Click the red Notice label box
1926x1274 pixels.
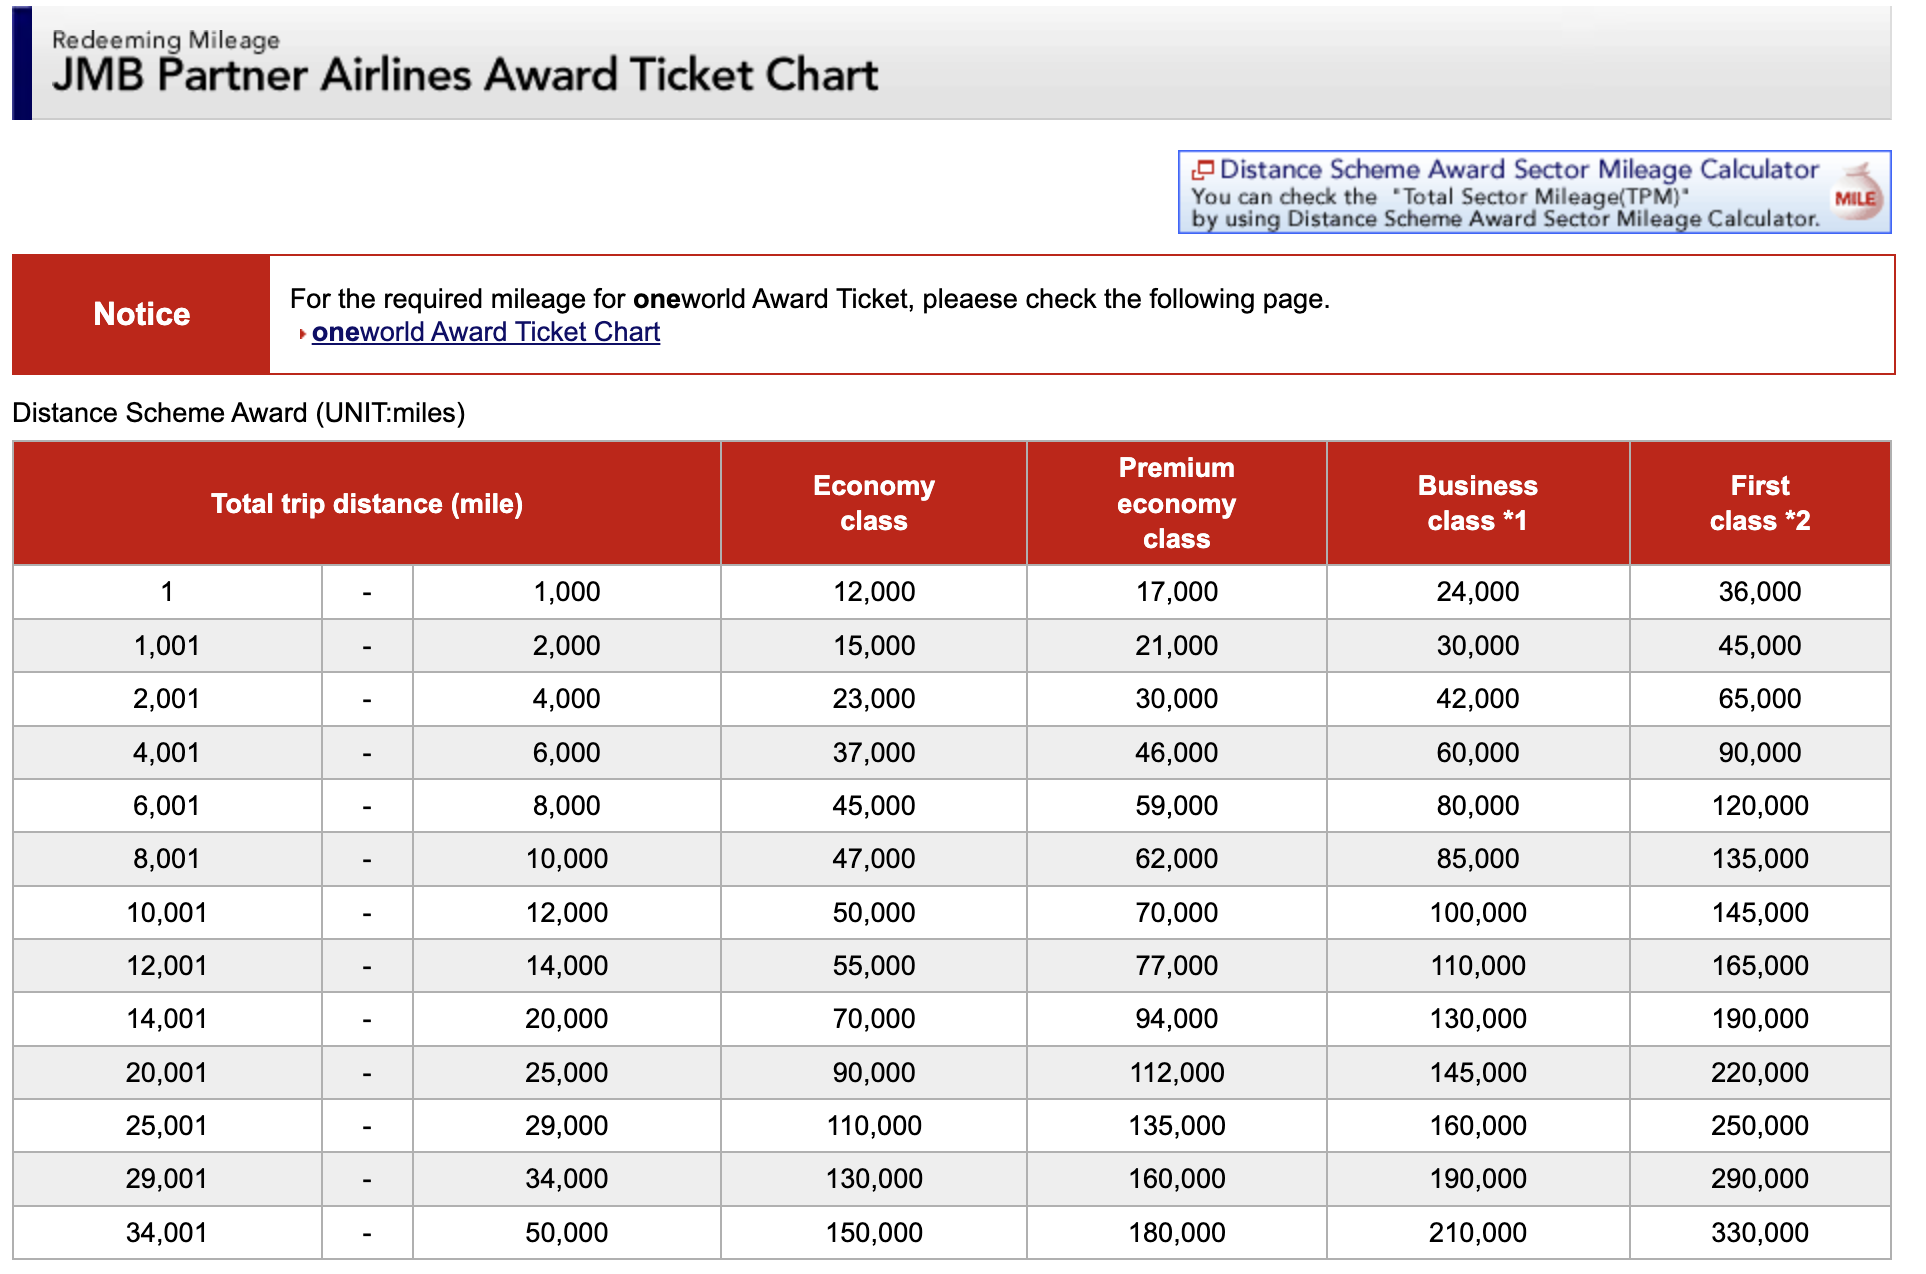(x=141, y=314)
